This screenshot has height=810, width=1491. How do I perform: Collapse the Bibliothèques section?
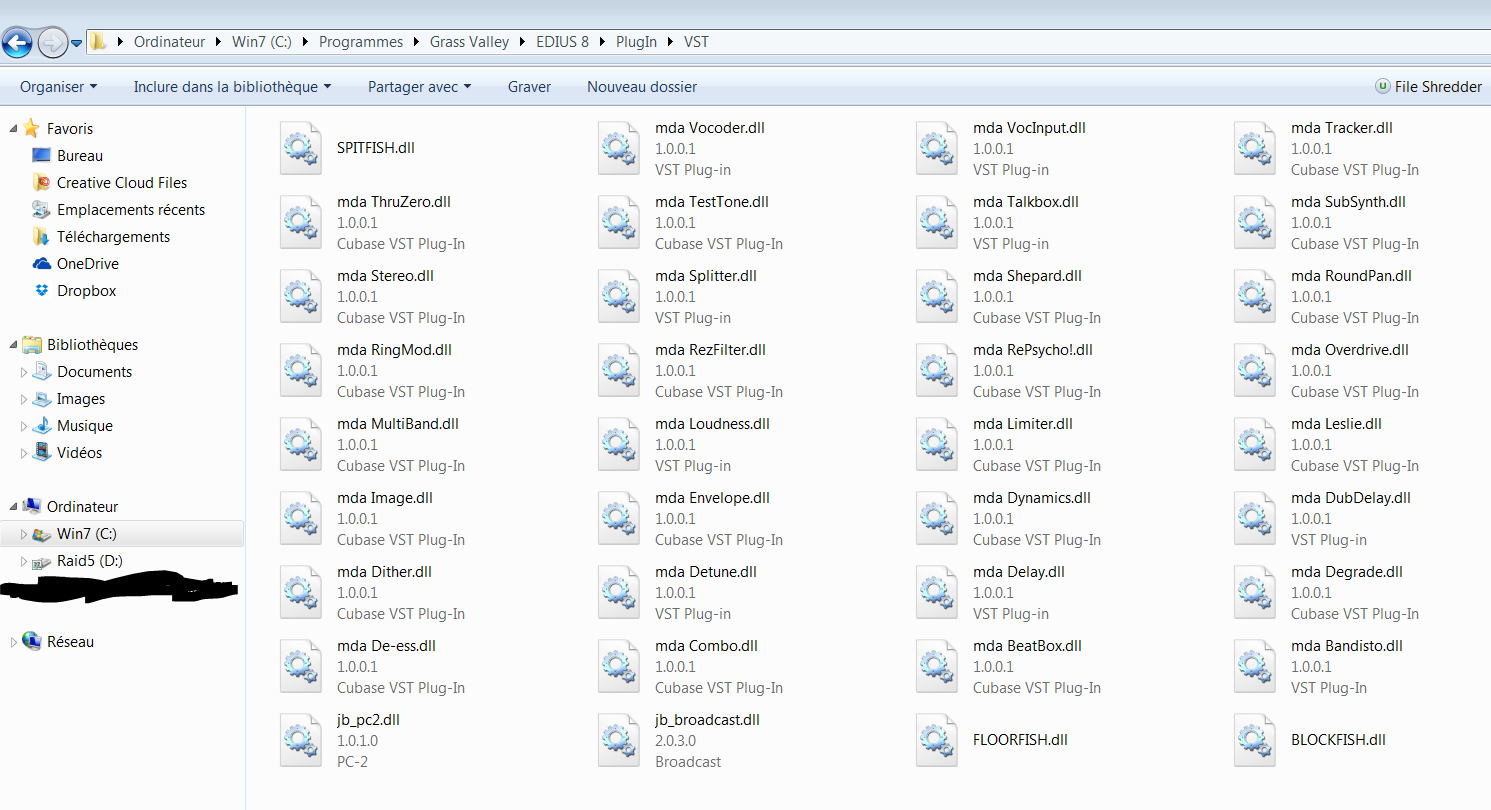click(13, 345)
